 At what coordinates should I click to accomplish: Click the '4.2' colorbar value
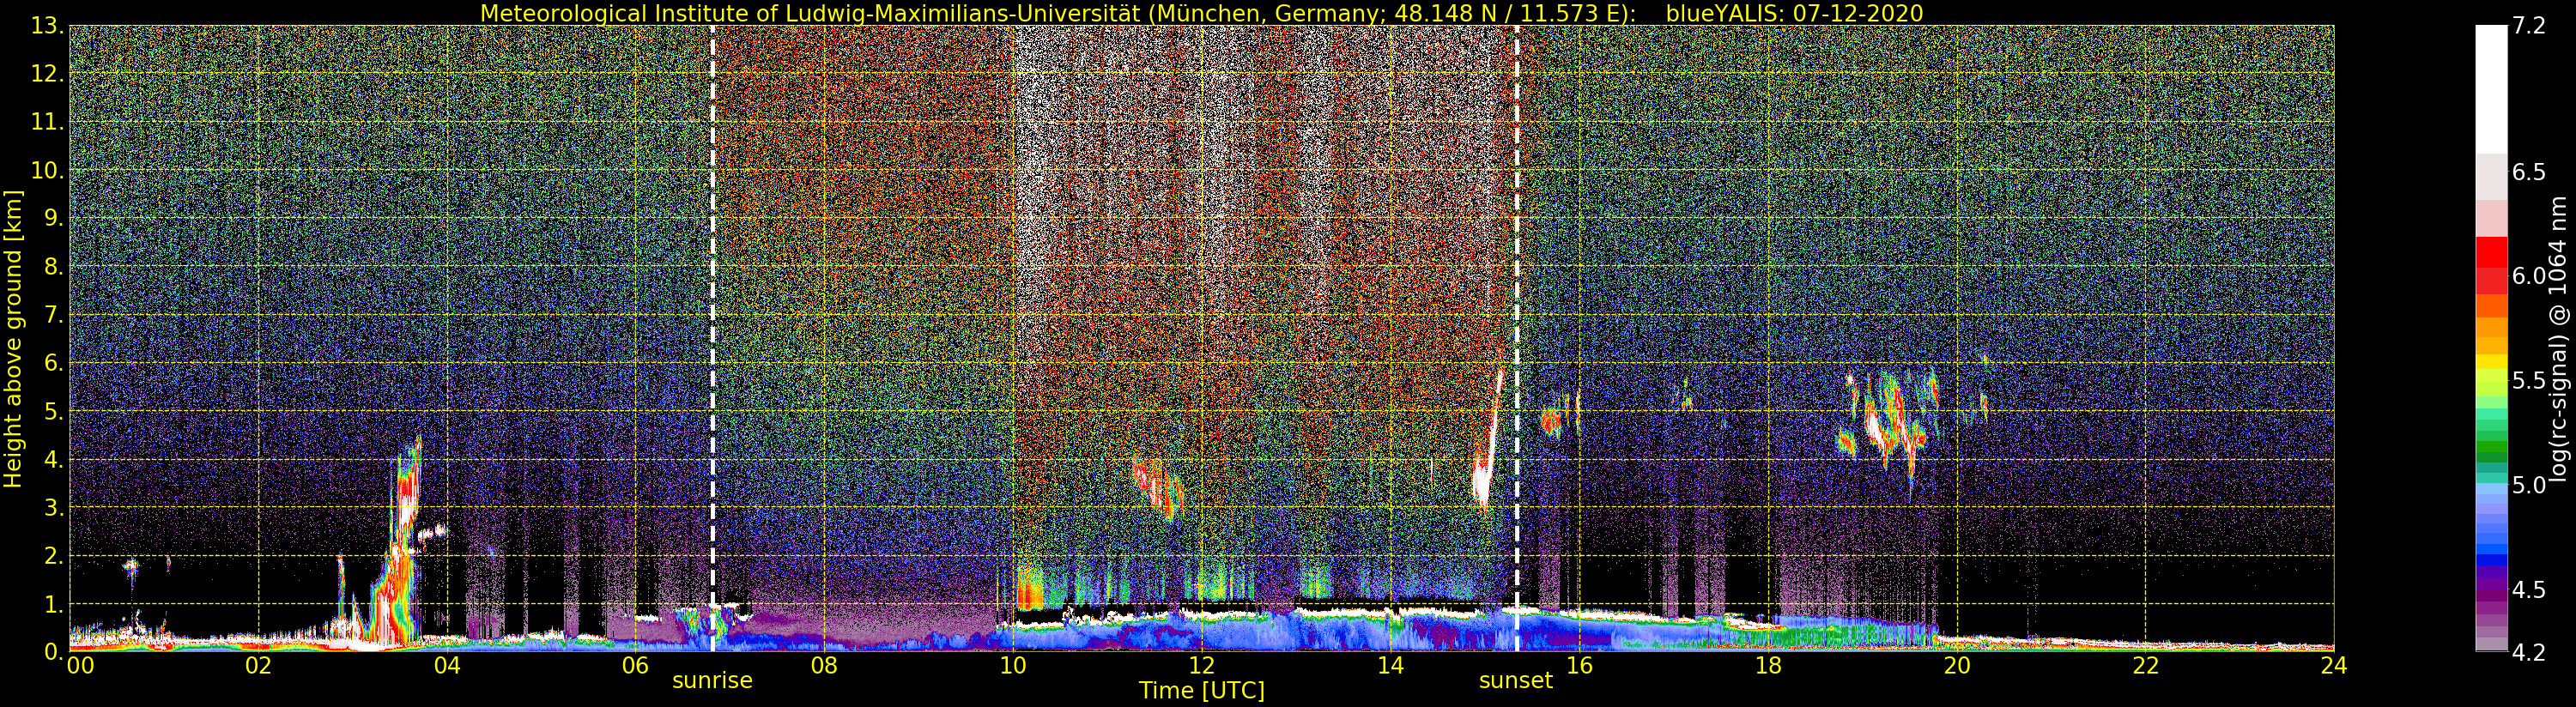click(2529, 652)
